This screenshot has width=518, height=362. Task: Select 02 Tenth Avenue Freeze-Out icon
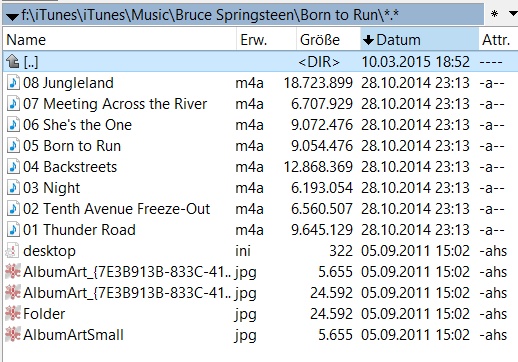pos(13,209)
